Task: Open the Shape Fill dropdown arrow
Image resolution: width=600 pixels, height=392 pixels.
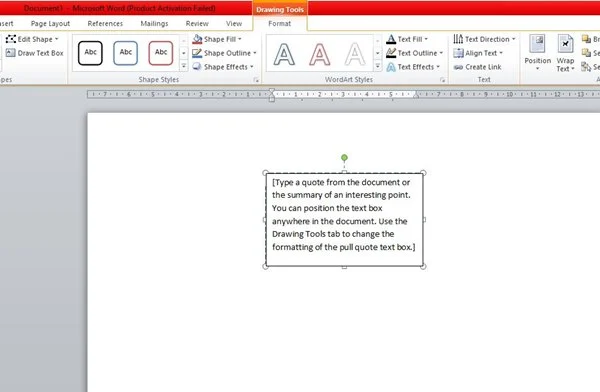Action: pyautogui.click(x=240, y=39)
